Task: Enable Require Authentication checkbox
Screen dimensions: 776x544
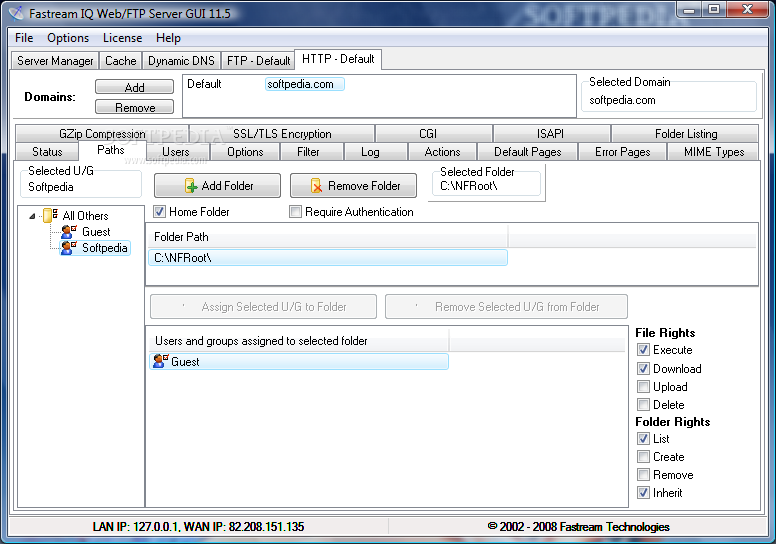Action: (295, 212)
